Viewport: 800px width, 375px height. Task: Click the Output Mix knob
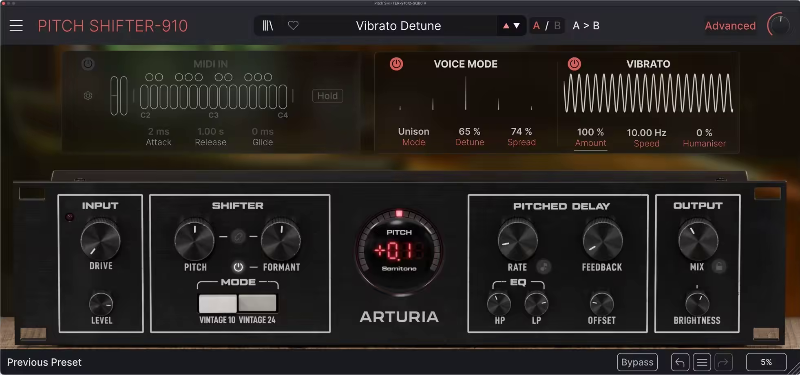coord(698,240)
